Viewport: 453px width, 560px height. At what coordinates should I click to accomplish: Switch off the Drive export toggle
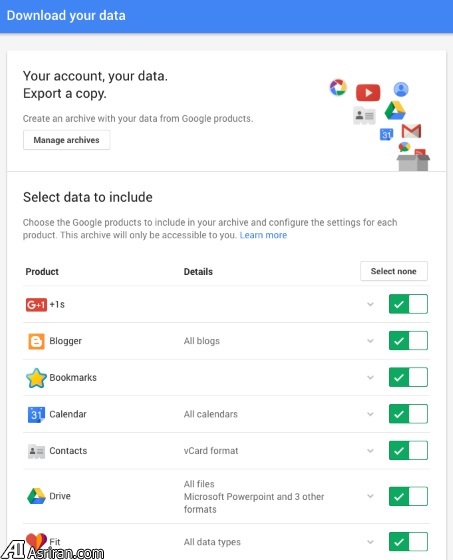coord(408,496)
